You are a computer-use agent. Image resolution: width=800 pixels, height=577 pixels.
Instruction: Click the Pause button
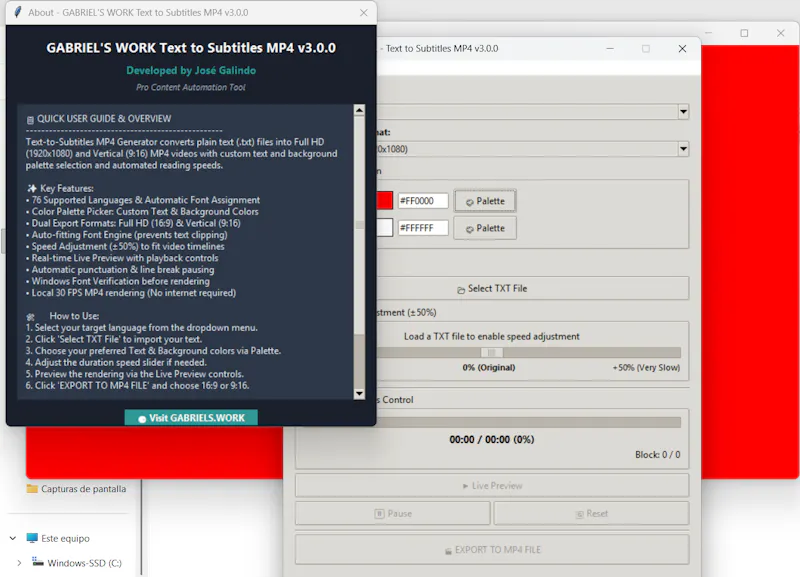point(392,513)
